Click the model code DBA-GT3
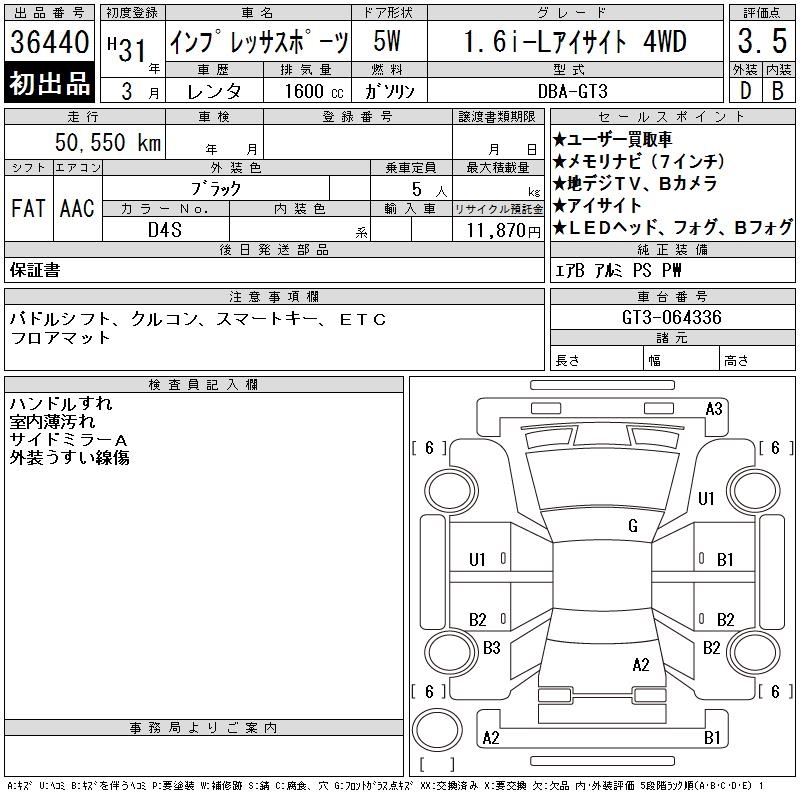 [572, 90]
